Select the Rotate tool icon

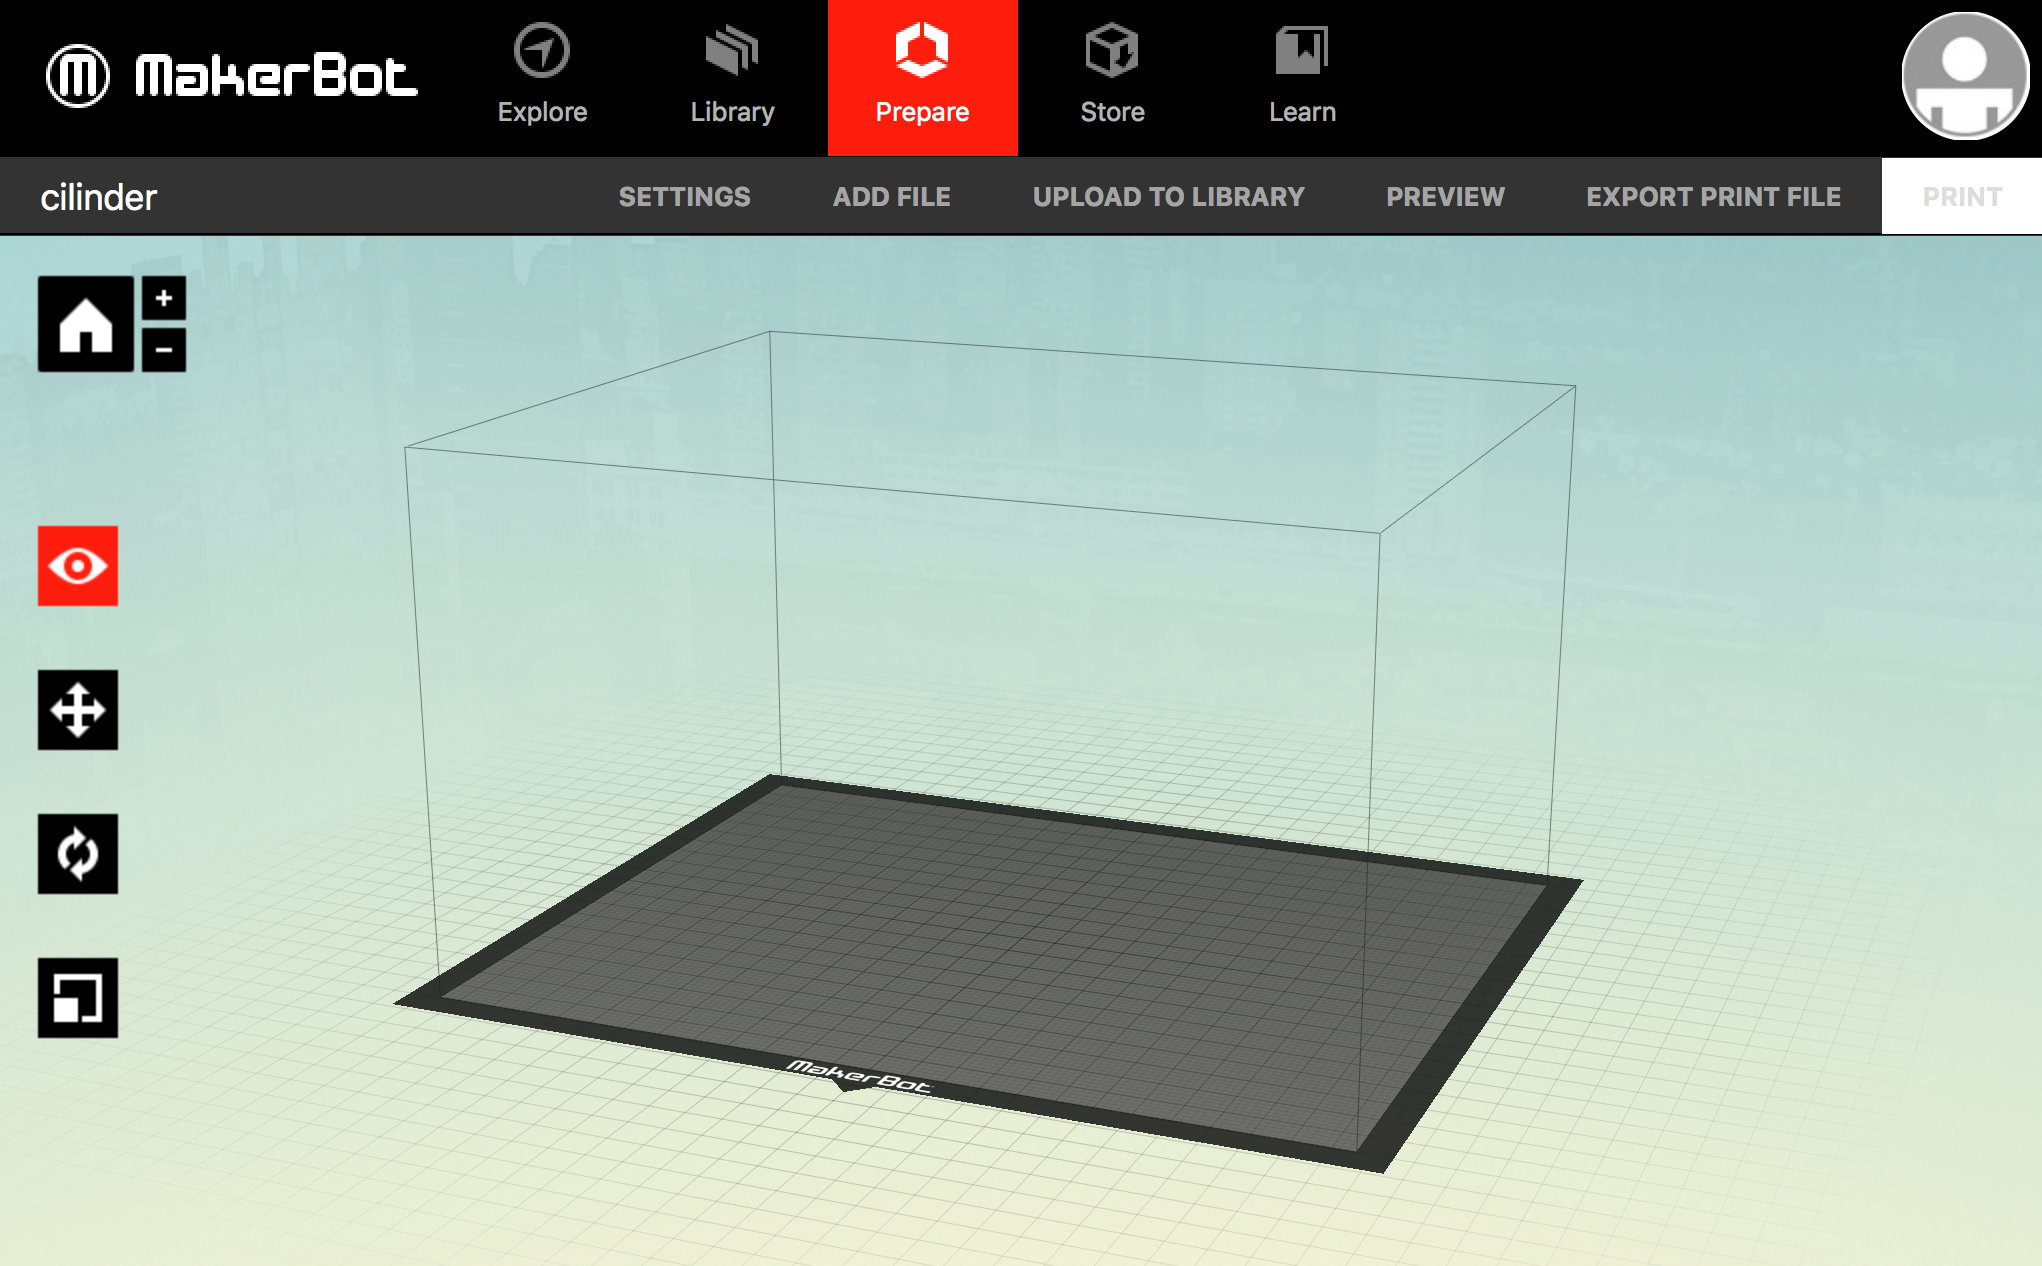77,850
